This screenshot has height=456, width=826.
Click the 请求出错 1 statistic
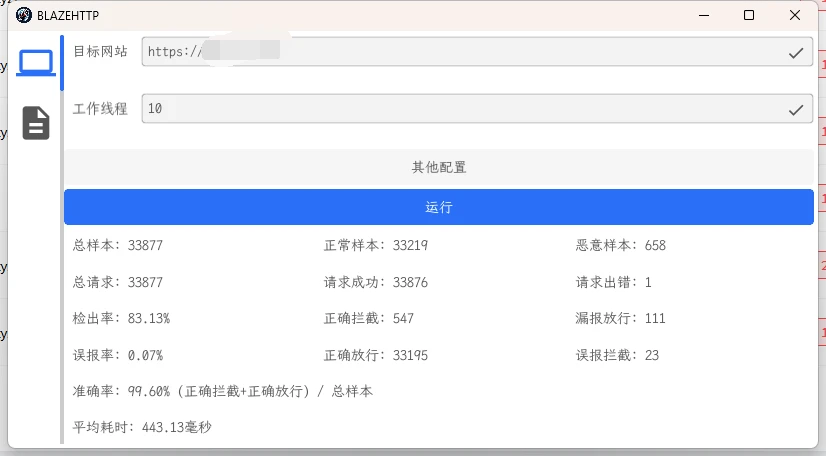coord(614,282)
